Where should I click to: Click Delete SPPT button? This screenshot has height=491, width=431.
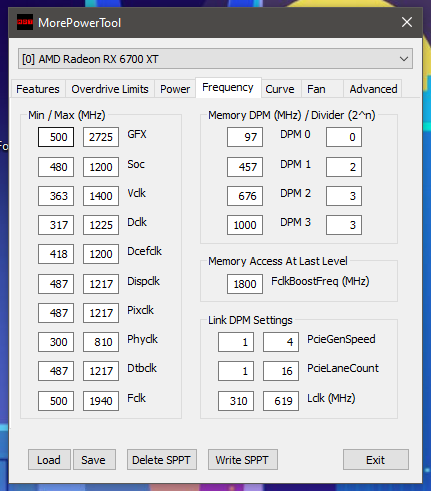tap(162, 460)
